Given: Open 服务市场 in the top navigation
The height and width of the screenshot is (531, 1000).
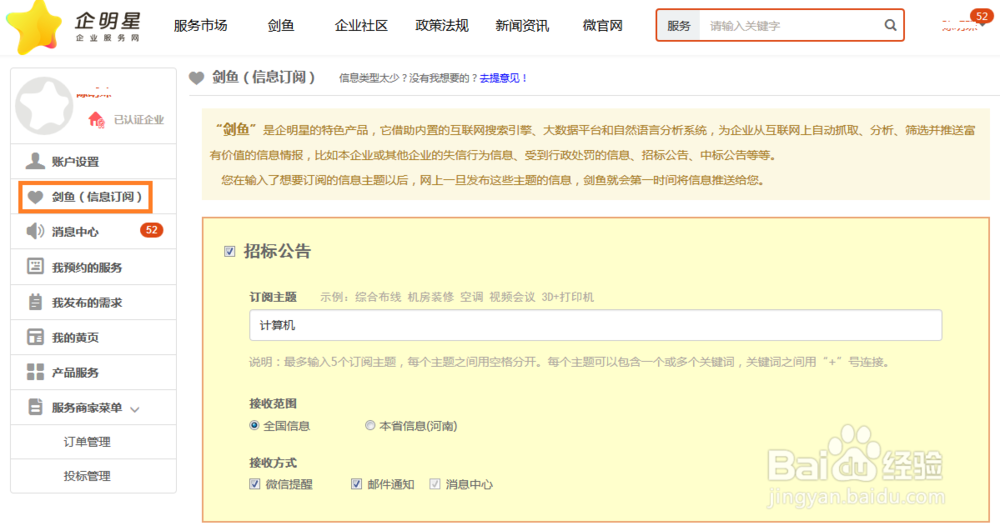Looking at the screenshot, I should [200, 25].
